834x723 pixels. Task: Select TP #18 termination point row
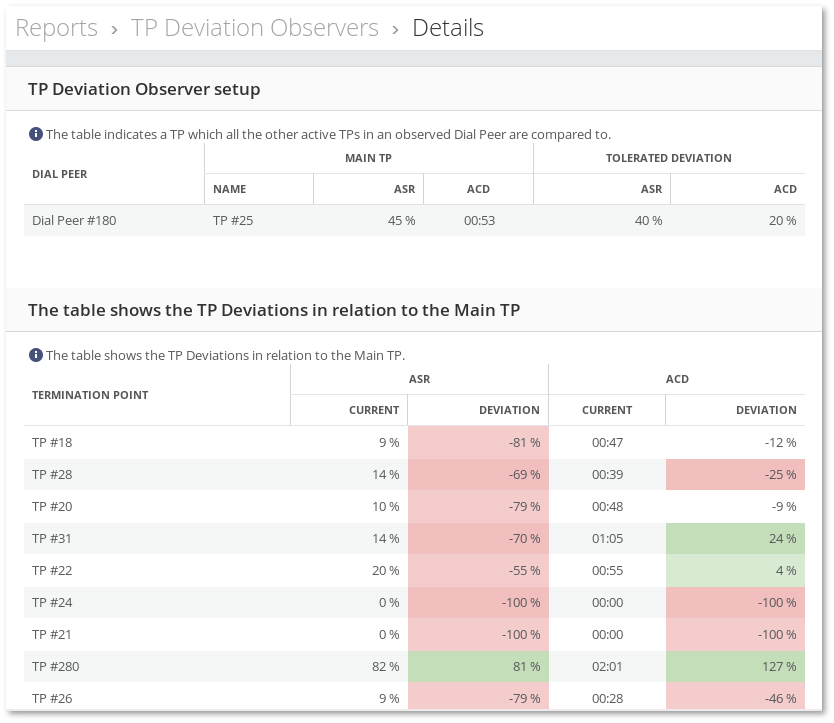click(52, 442)
